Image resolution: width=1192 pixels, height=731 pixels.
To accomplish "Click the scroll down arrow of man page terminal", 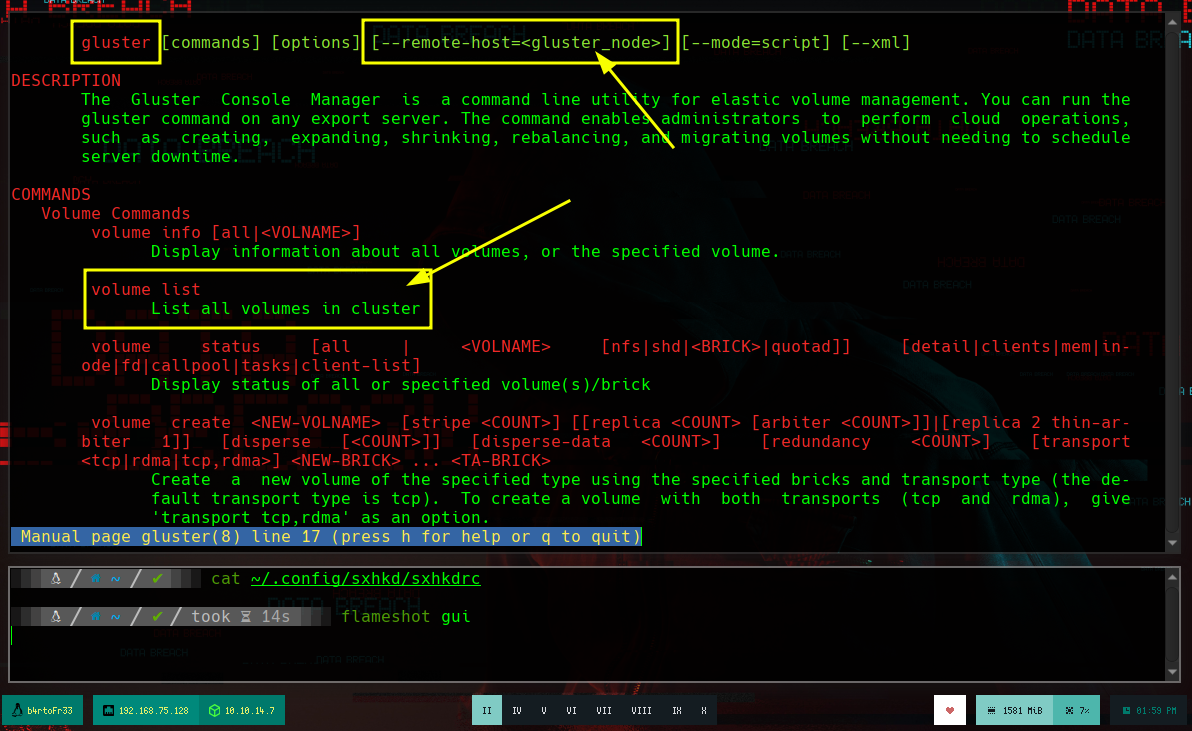I will [x=1172, y=543].
